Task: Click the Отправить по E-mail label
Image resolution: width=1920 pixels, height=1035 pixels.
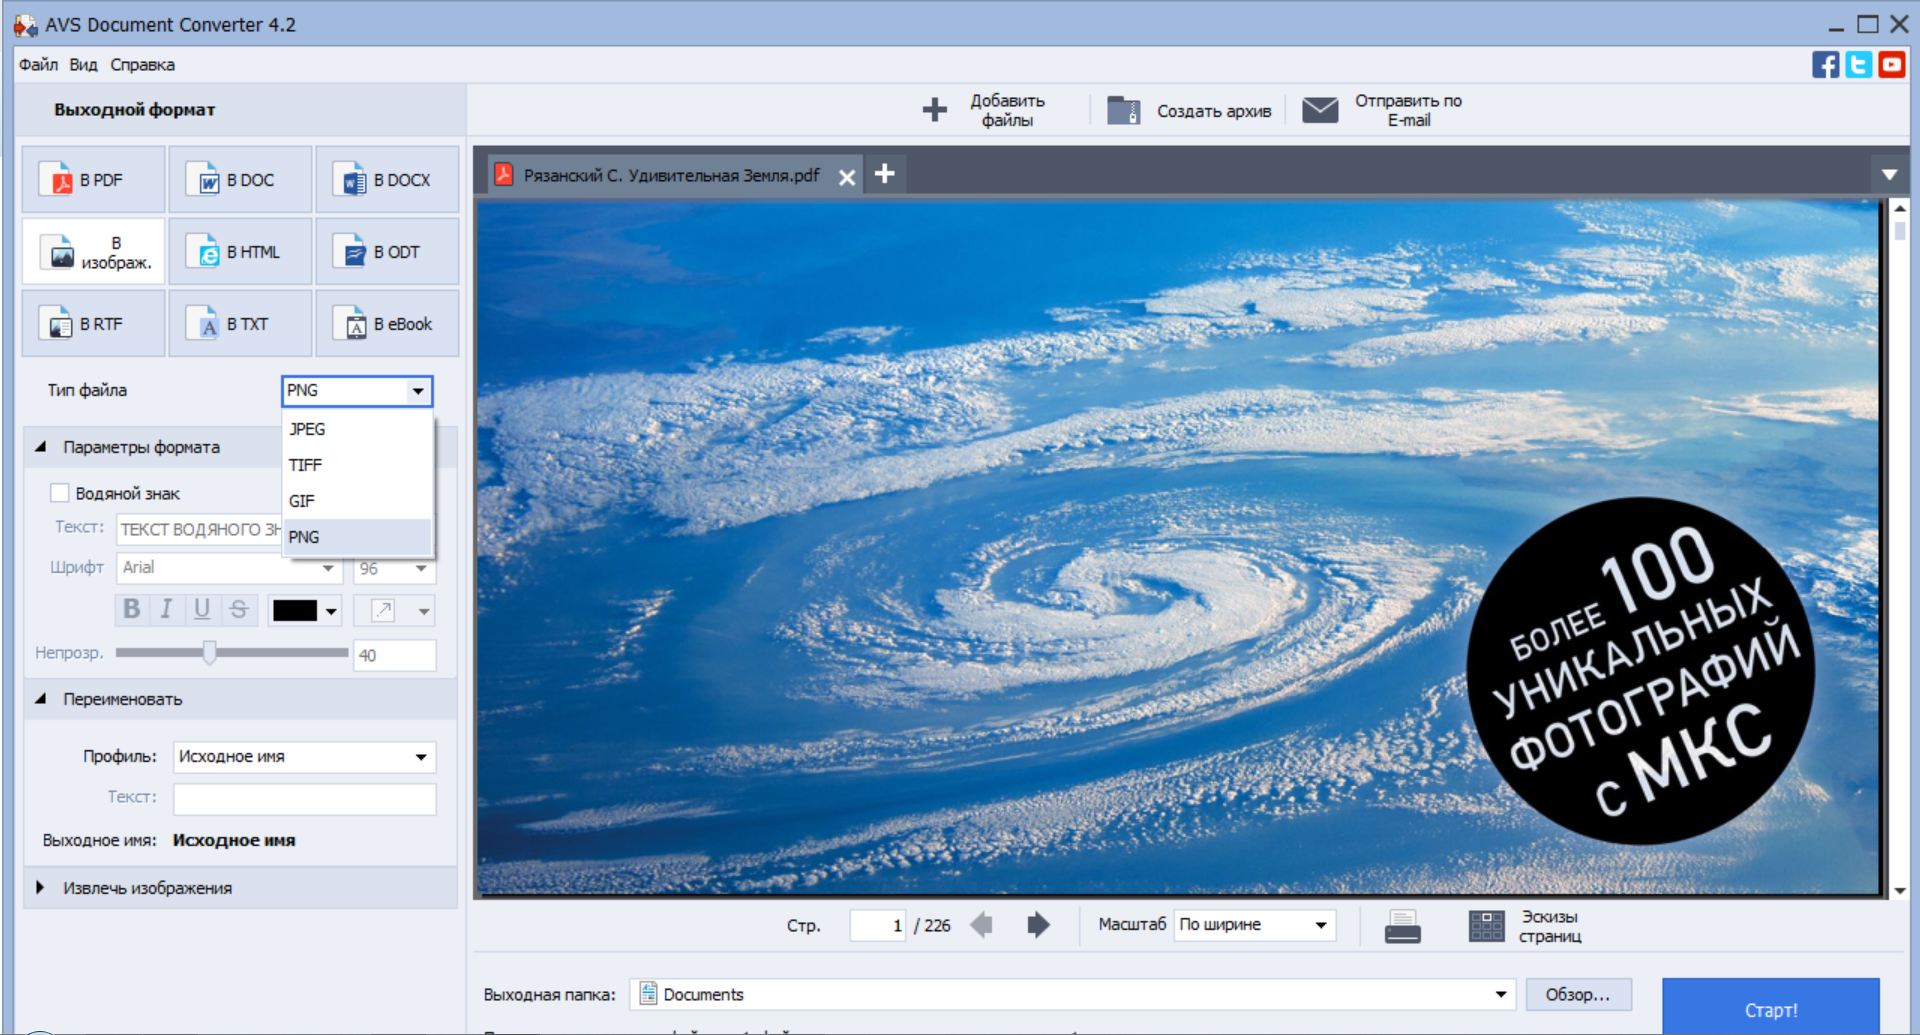Action: coord(1408,110)
